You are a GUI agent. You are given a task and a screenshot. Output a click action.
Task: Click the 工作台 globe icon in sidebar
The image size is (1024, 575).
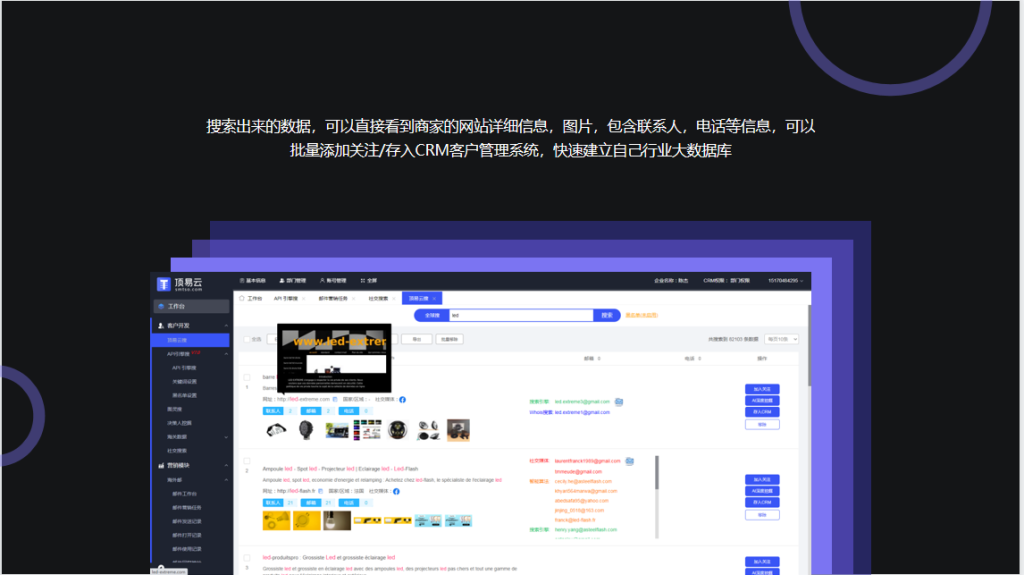(161, 306)
